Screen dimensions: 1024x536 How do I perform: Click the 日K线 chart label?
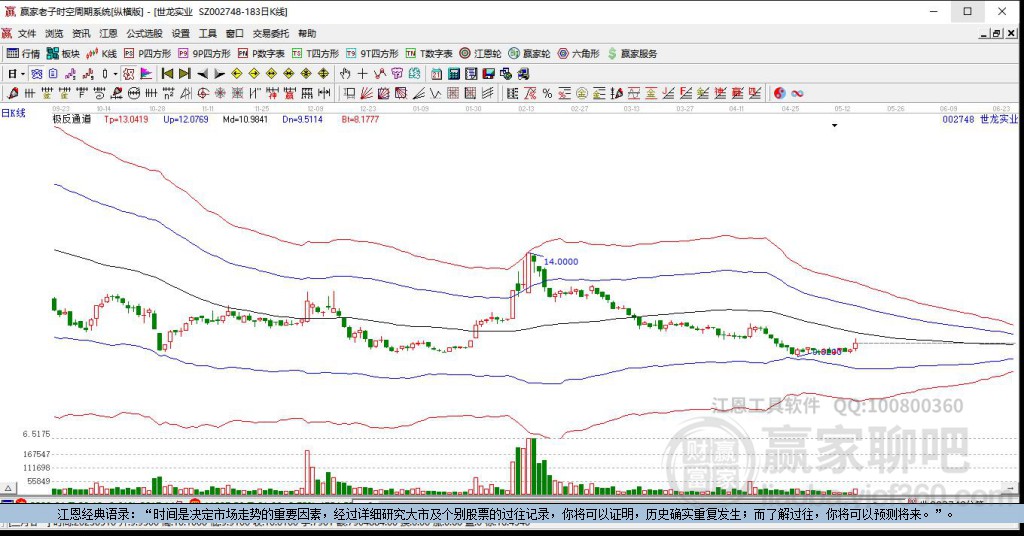[13, 113]
